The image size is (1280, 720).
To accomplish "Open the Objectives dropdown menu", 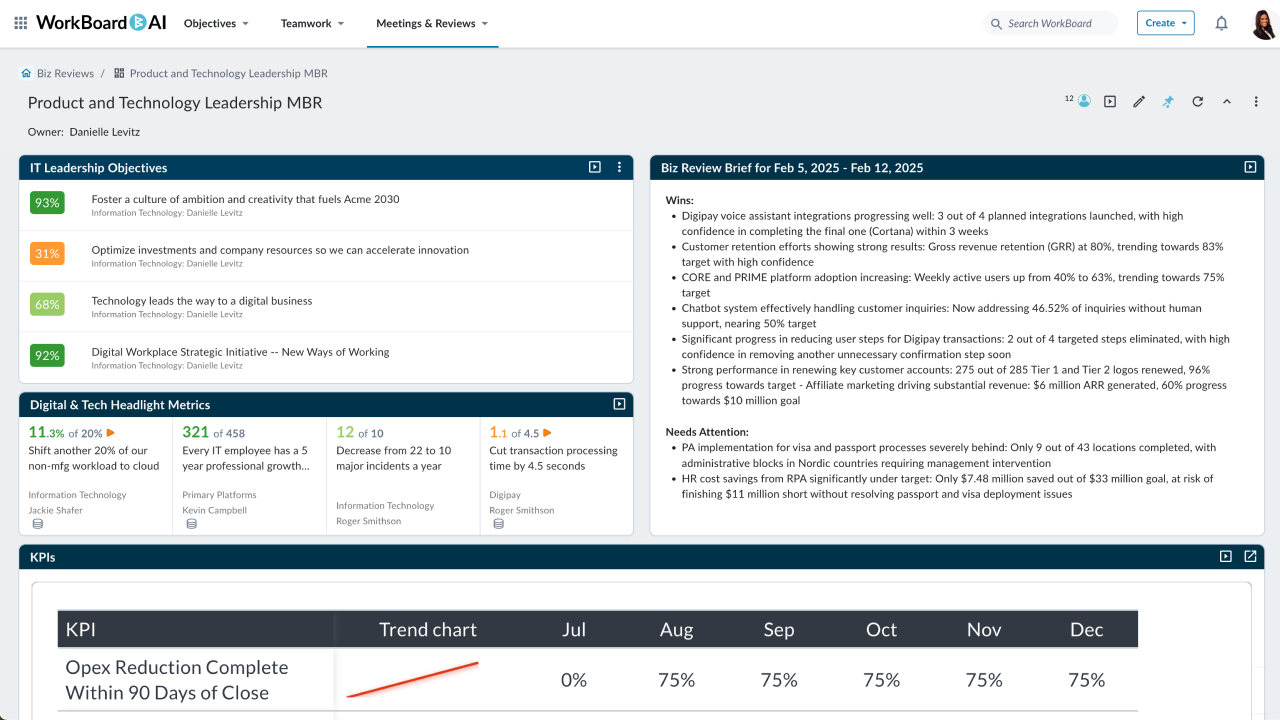I will [x=216, y=23].
